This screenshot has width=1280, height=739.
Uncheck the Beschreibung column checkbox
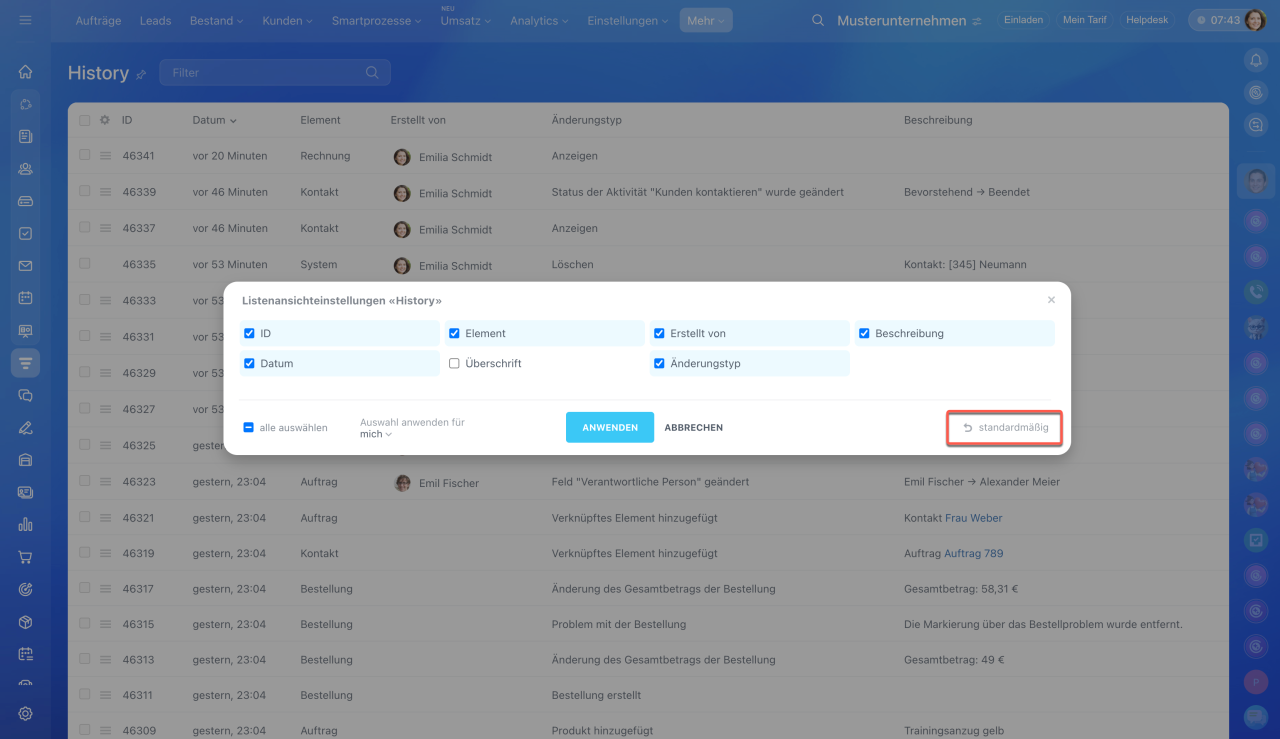[864, 333]
